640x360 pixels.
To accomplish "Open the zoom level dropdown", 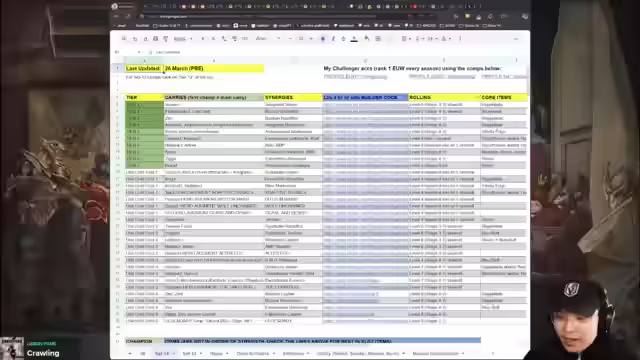I will click(182, 39).
